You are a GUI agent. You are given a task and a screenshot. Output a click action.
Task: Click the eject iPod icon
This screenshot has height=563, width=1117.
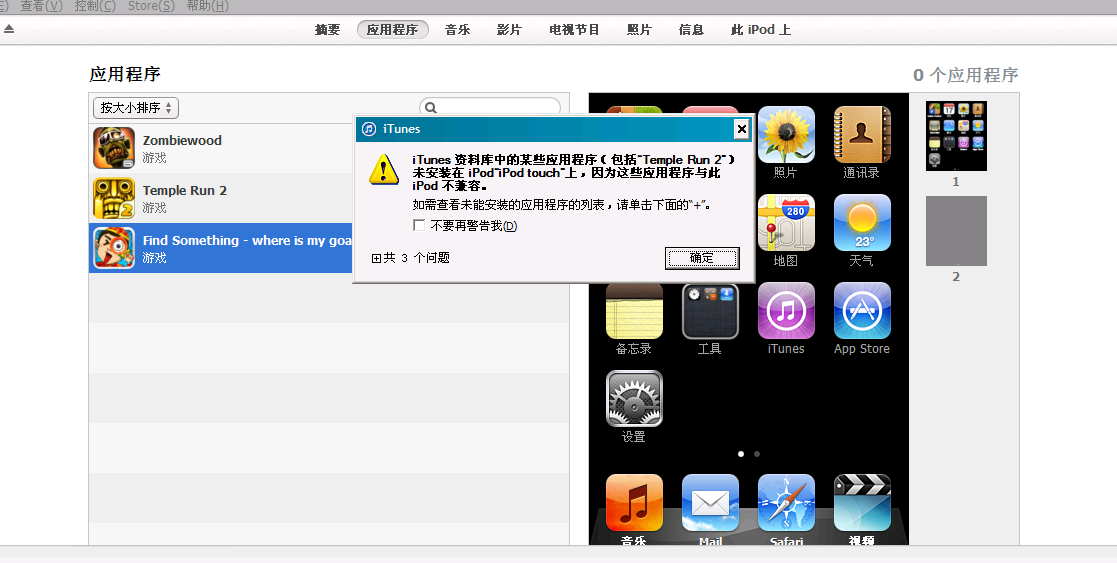click(x=9, y=29)
